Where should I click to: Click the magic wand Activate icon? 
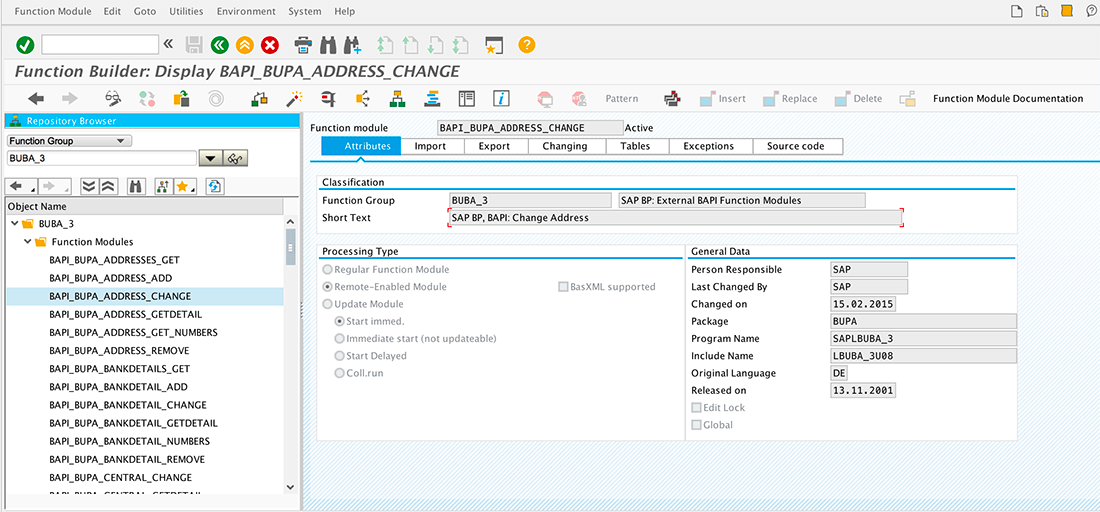(294, 98)
